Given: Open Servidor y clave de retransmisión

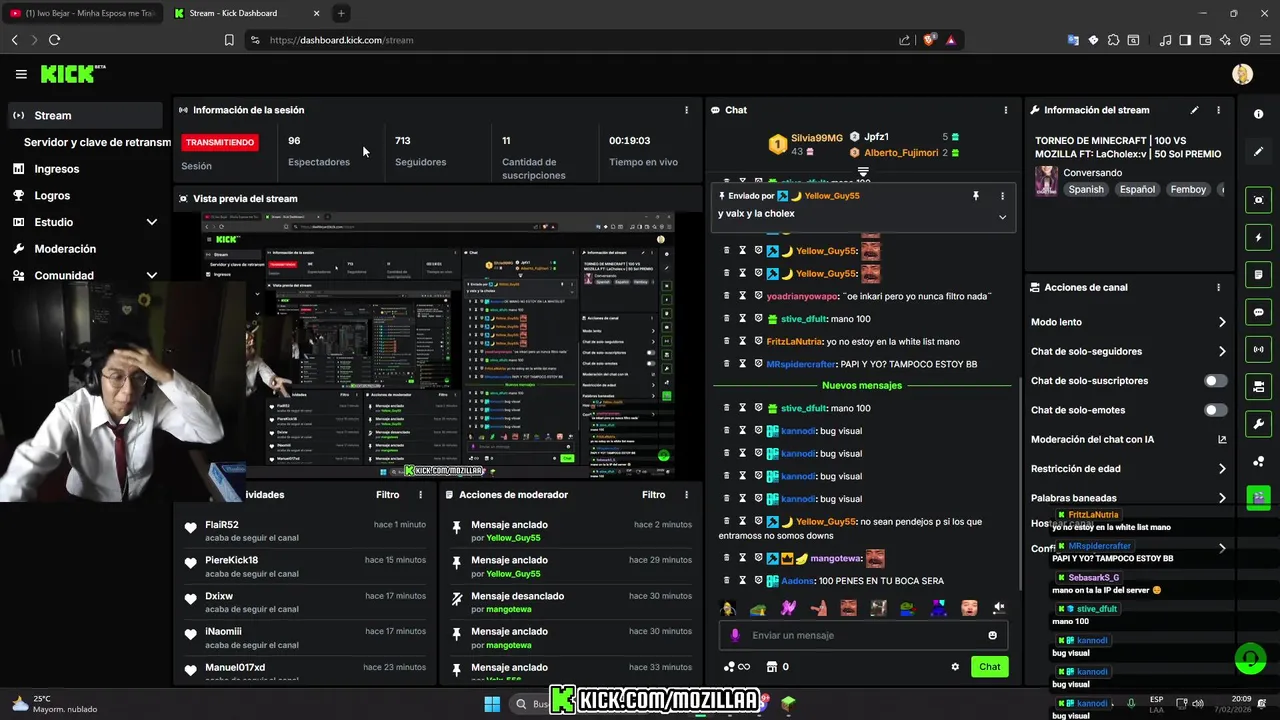Looking at the screenshot, I should (x=97, y=142).
